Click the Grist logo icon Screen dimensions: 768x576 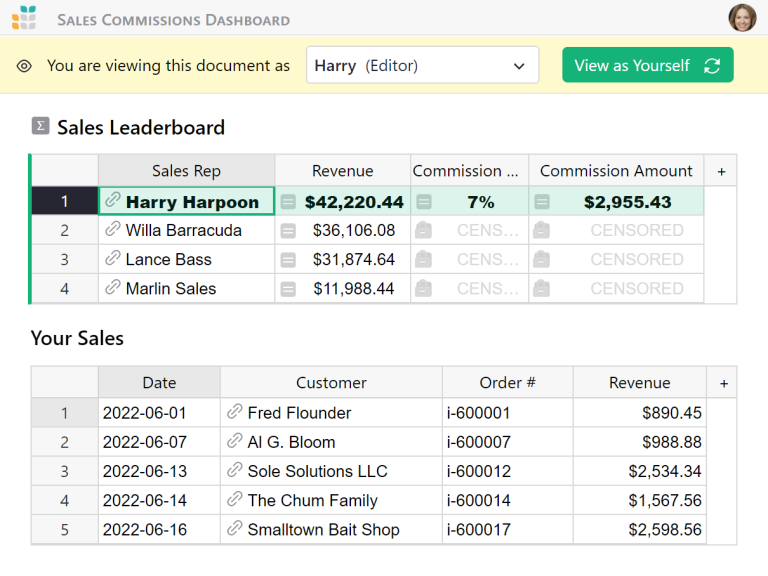click(x=25, y=17)
